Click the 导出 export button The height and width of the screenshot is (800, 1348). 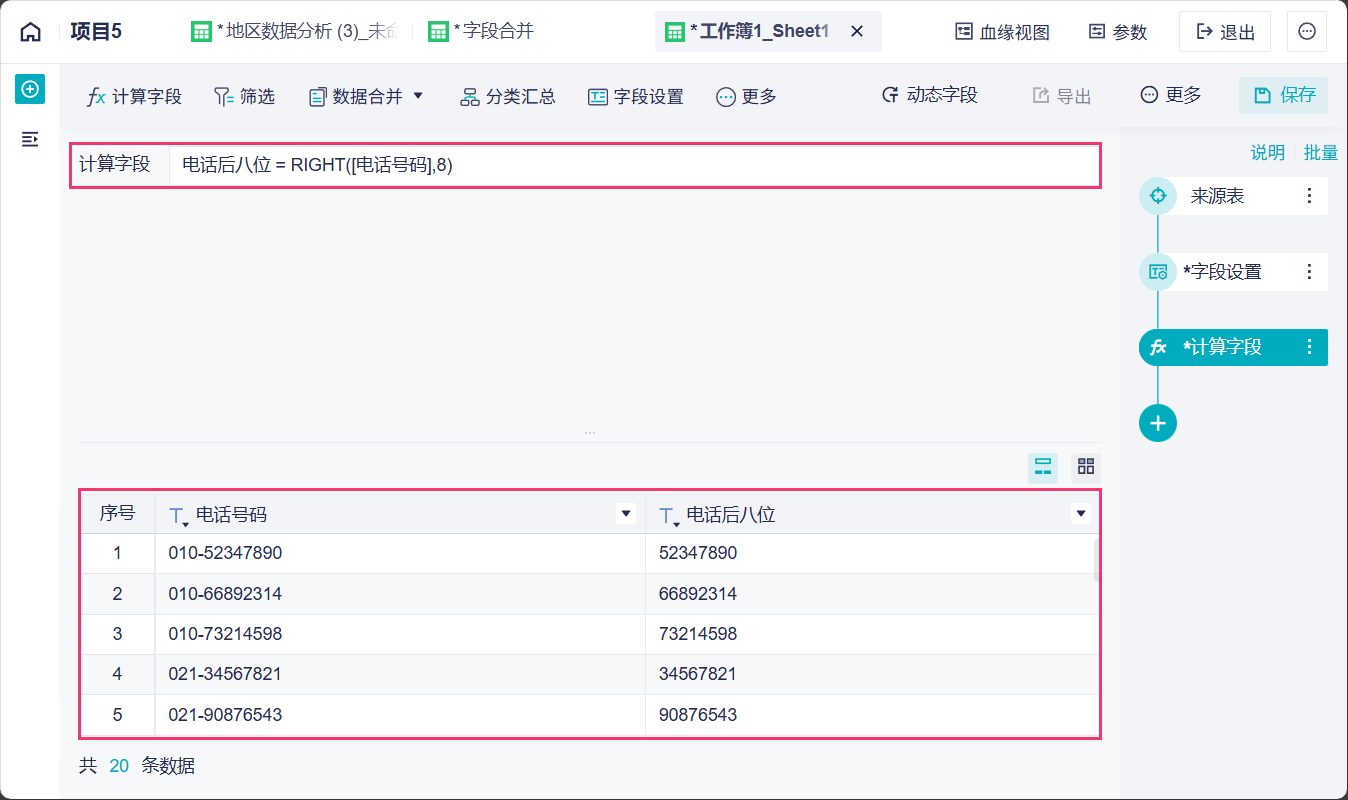pos(1062,96)
